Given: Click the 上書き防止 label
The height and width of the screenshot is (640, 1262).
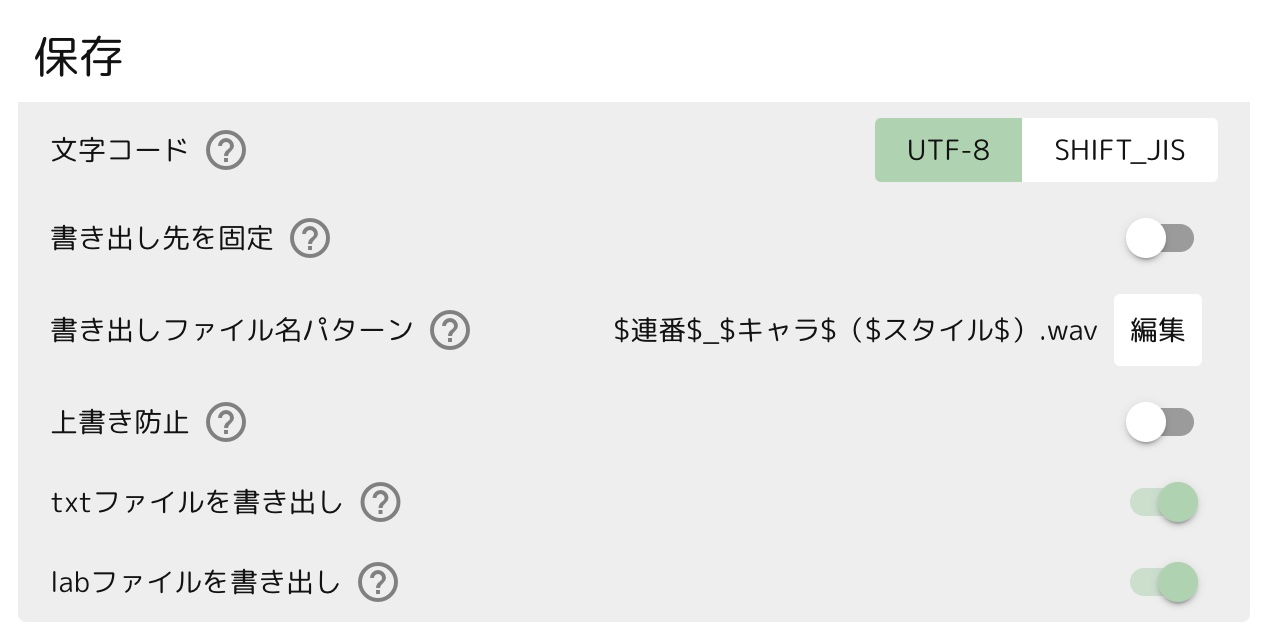Looking at the screenshot, I should coord(120,422).
